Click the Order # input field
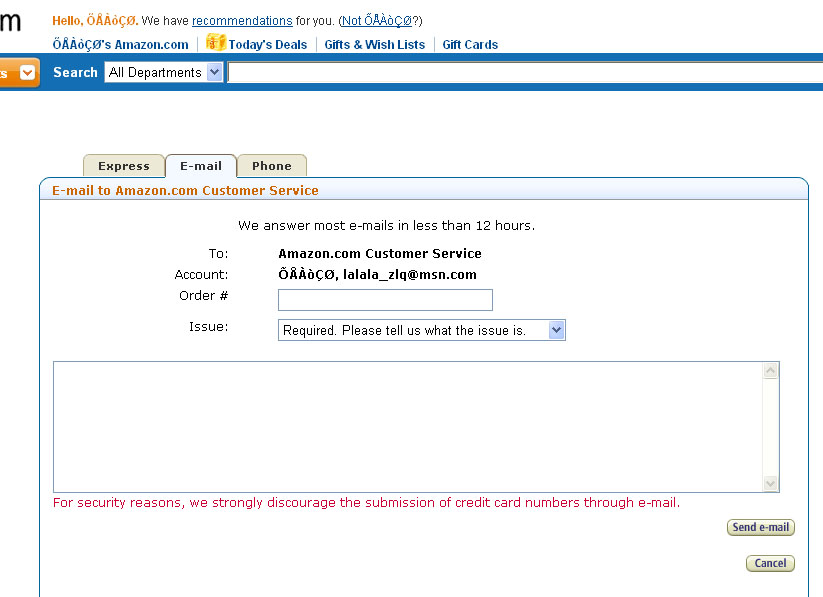 pos(385,300)
